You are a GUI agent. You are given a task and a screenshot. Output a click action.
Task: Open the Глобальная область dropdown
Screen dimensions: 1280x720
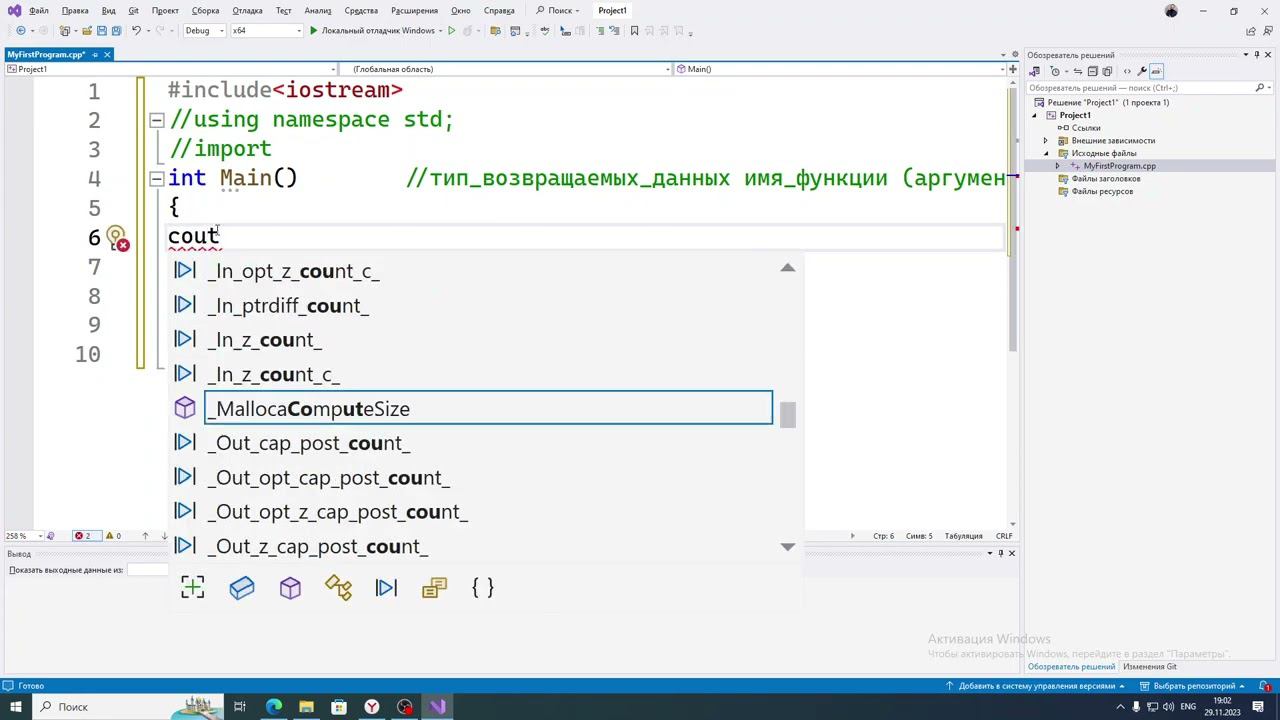coord(506,69)
